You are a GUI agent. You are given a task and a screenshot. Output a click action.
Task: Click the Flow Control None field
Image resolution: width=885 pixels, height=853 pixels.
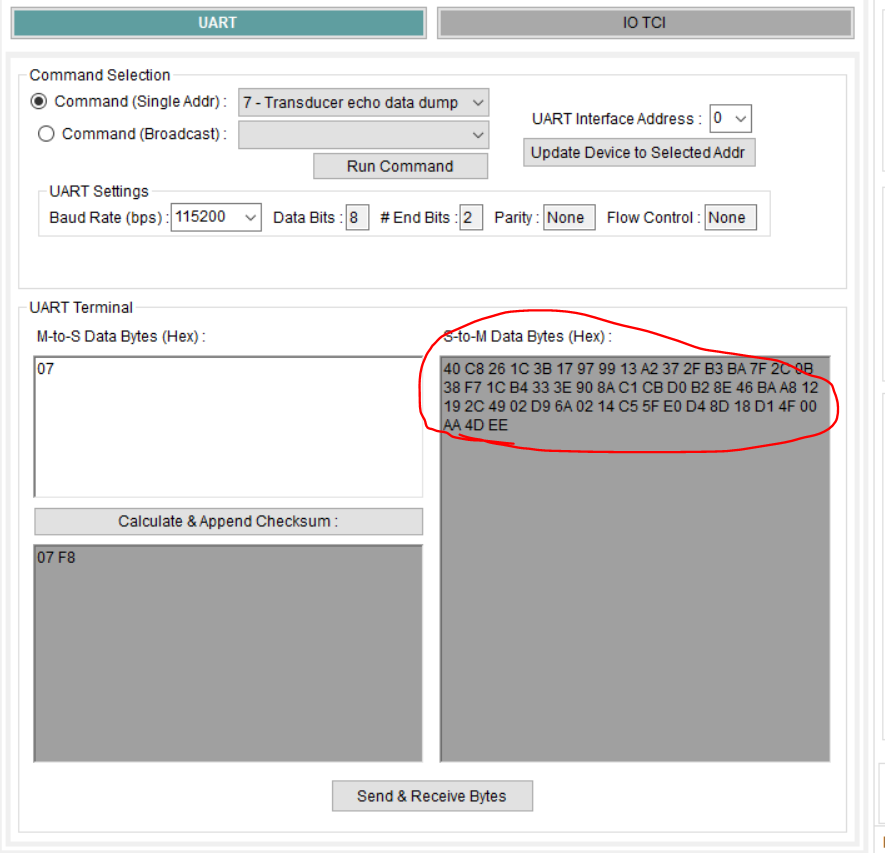(730, 217)
